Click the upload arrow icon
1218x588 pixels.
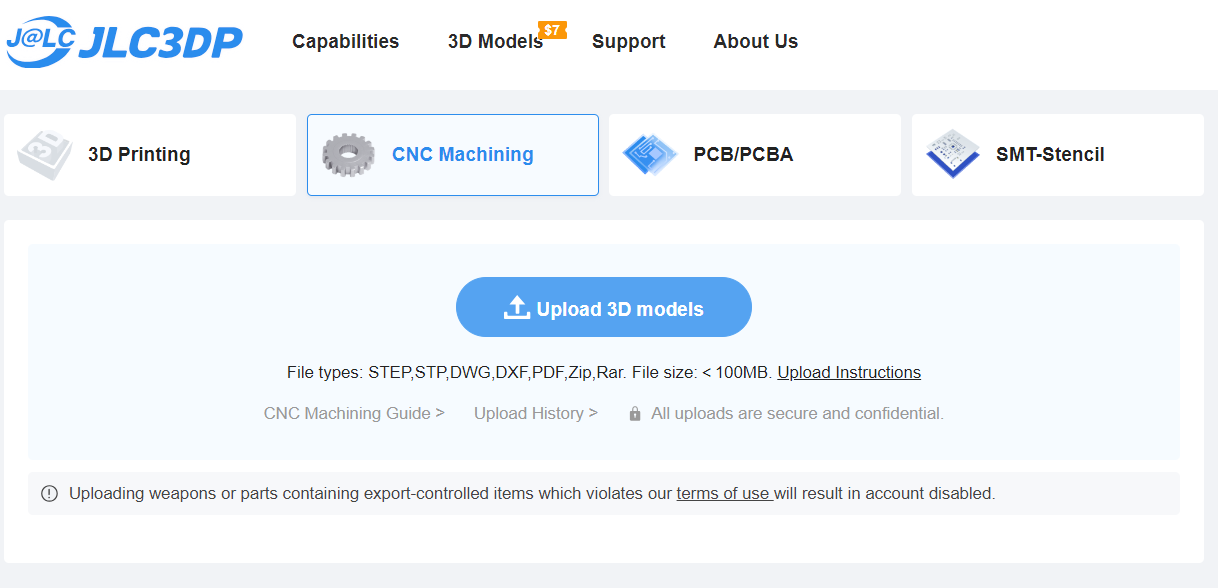tap(516, 308)
